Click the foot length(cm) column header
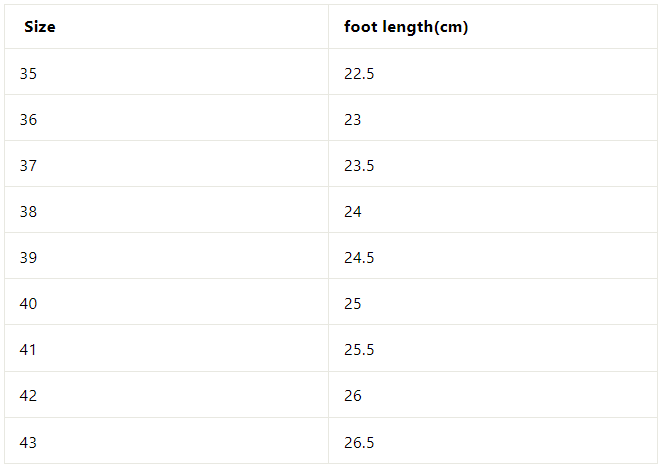This screenshot has height=468, width=664. click(406, 27)
